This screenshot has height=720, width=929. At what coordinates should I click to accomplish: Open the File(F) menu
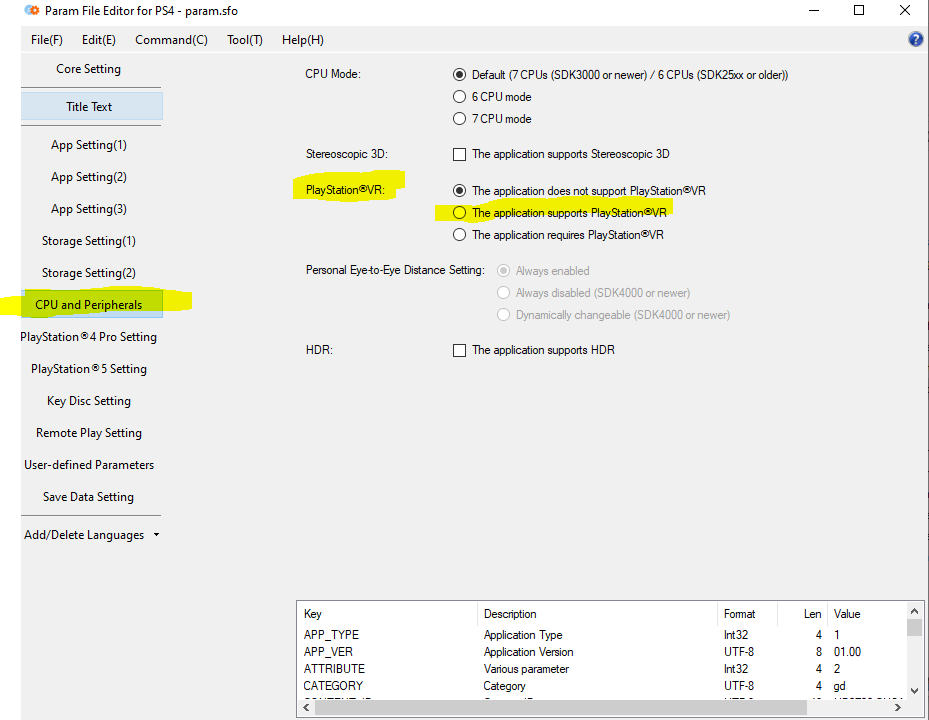tap(47, 40)
